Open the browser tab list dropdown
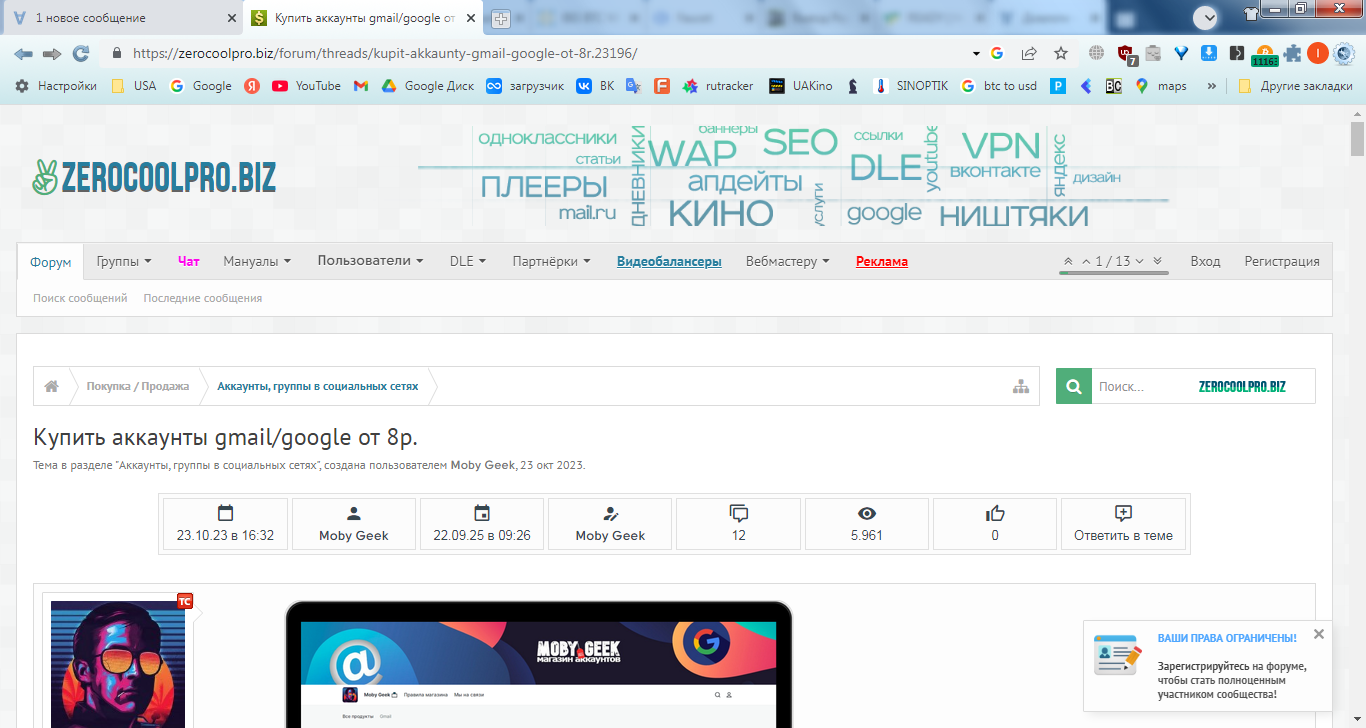 pos(1207,16)
